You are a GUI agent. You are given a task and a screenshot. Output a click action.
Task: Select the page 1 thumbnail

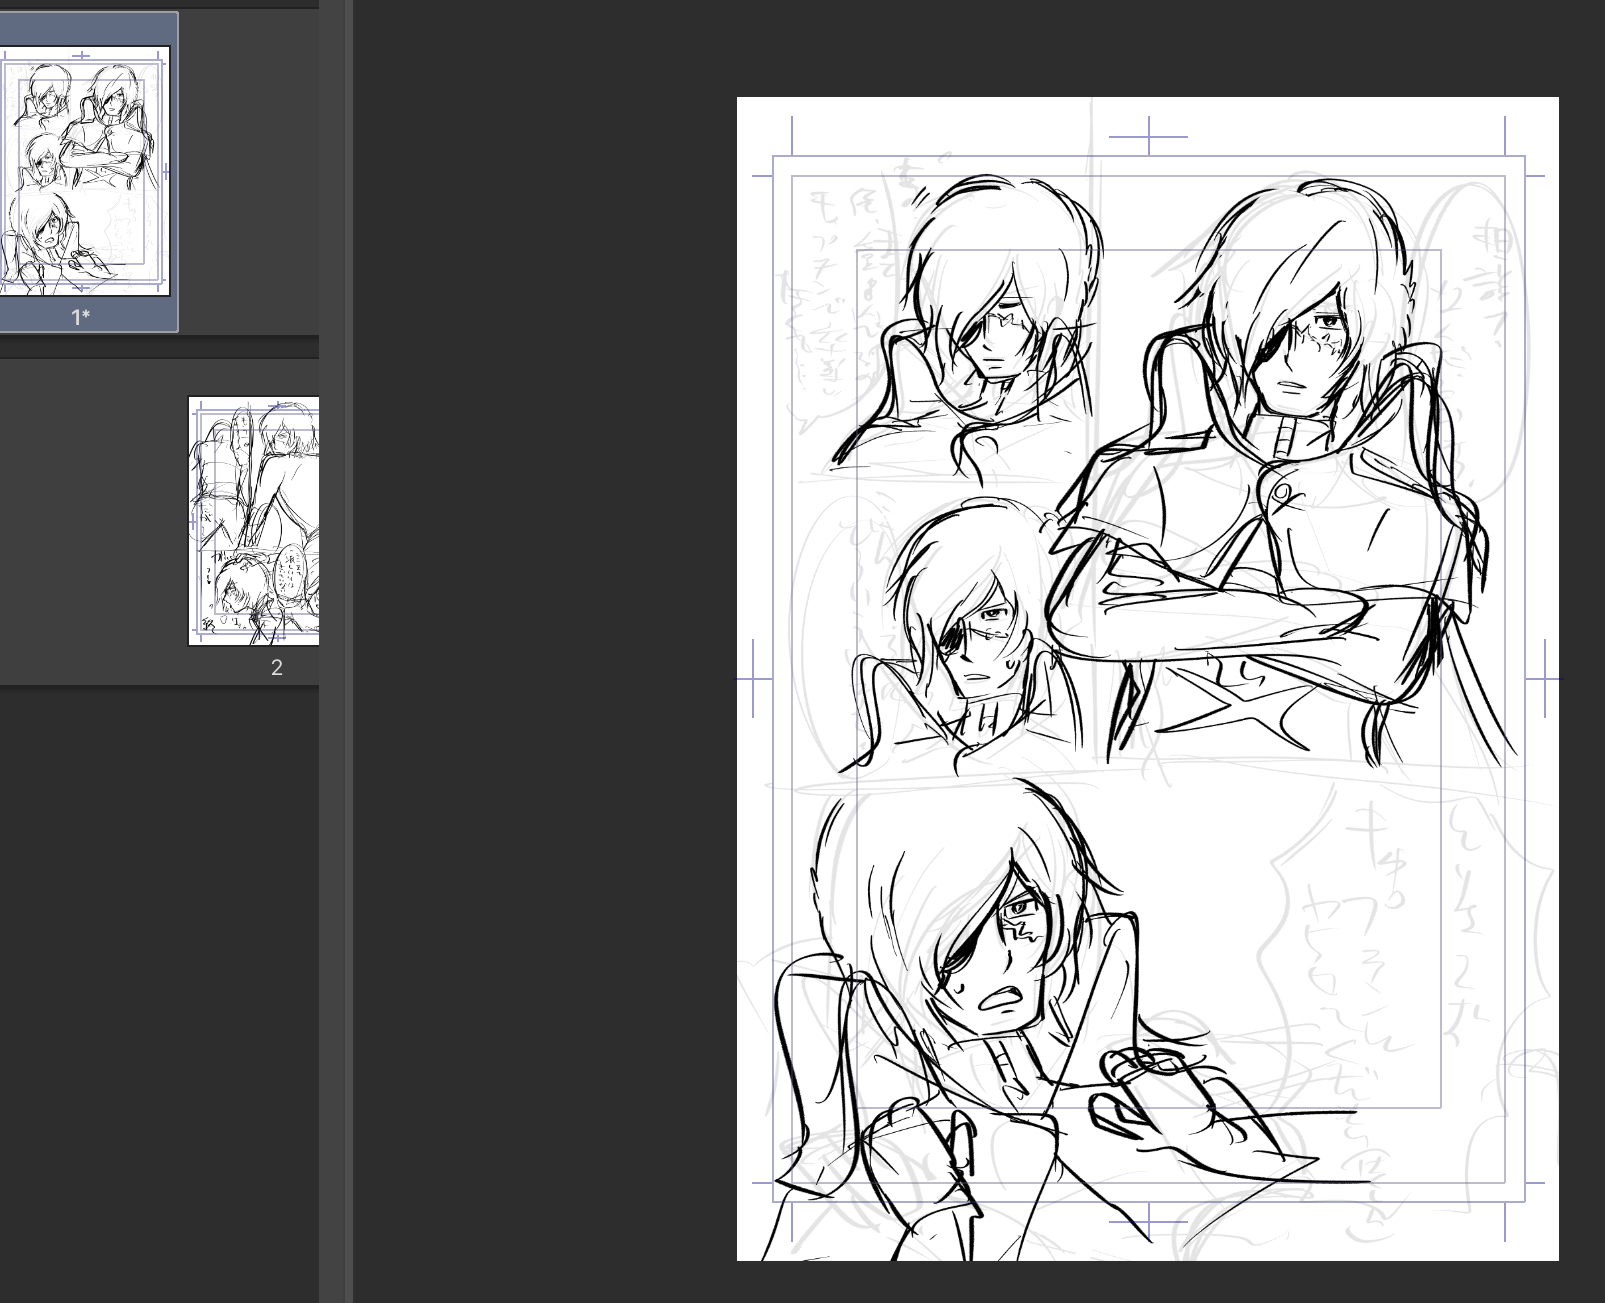tap(84, 170)
